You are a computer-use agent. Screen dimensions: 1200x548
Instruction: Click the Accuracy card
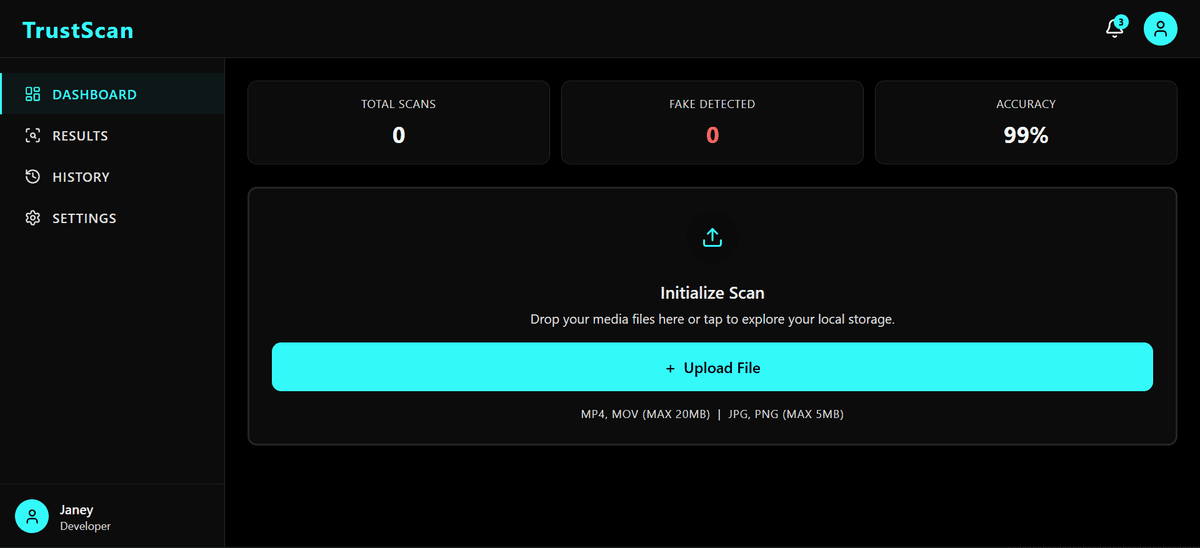[x=1026, y=122]
